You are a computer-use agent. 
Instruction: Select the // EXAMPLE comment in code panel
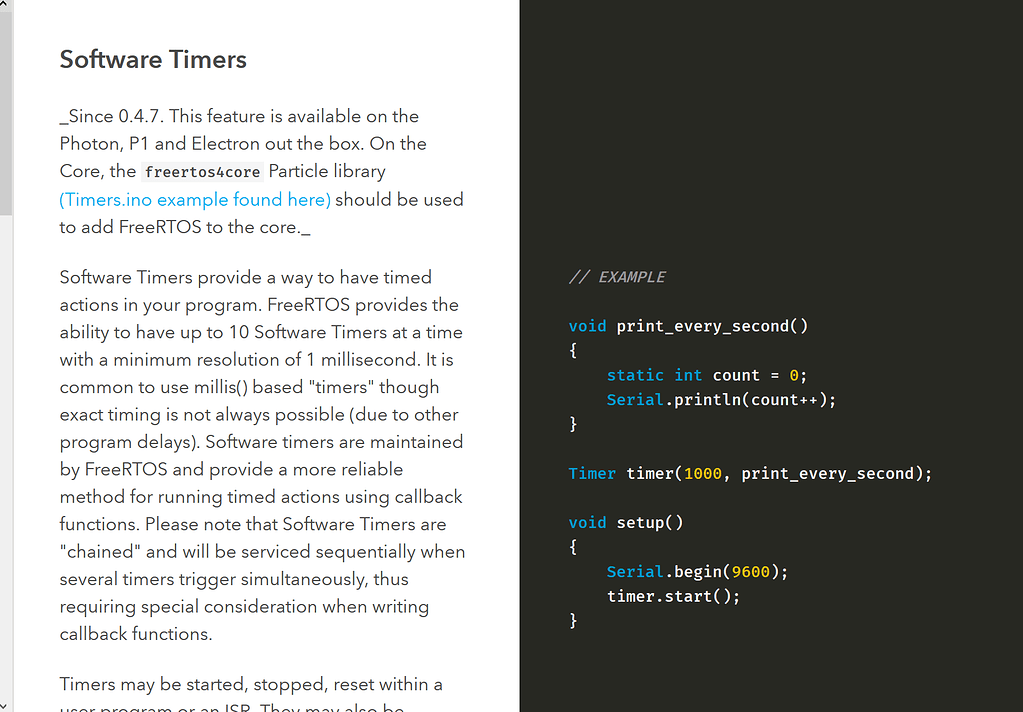pos(617,277)
